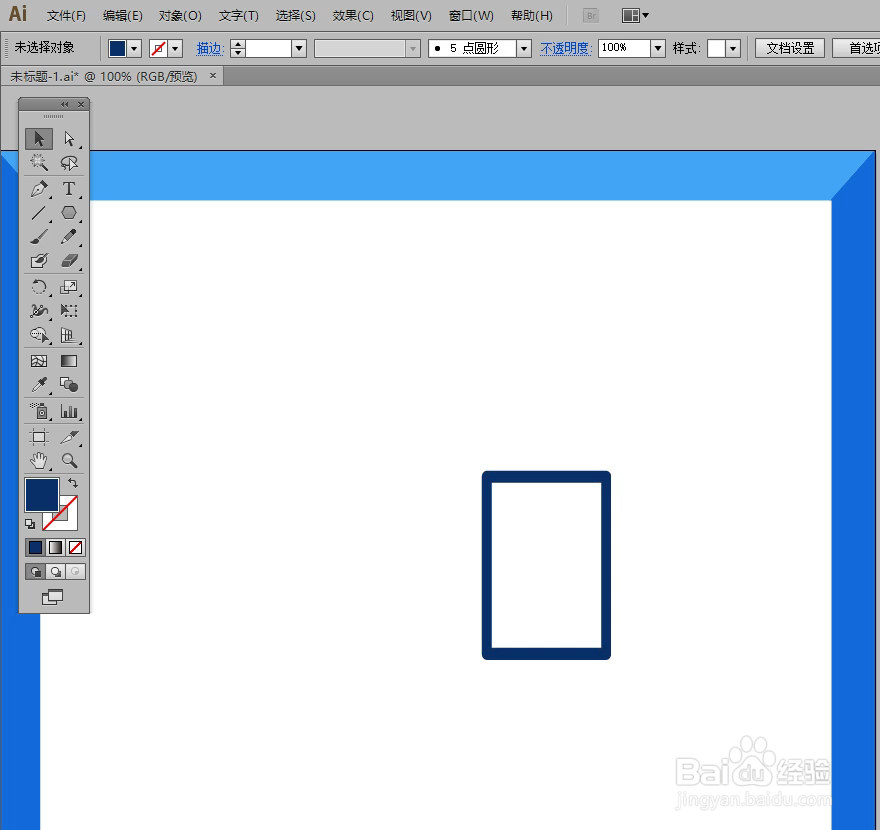Set fill mode to None
This screenshot has width=880, height=830.
(76, 547)
